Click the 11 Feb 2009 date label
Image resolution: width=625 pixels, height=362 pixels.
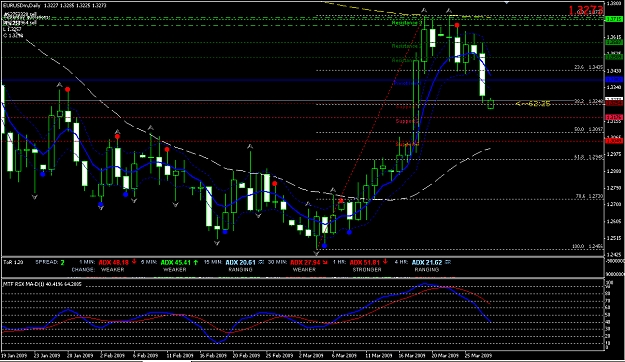[x=179, y=356]
